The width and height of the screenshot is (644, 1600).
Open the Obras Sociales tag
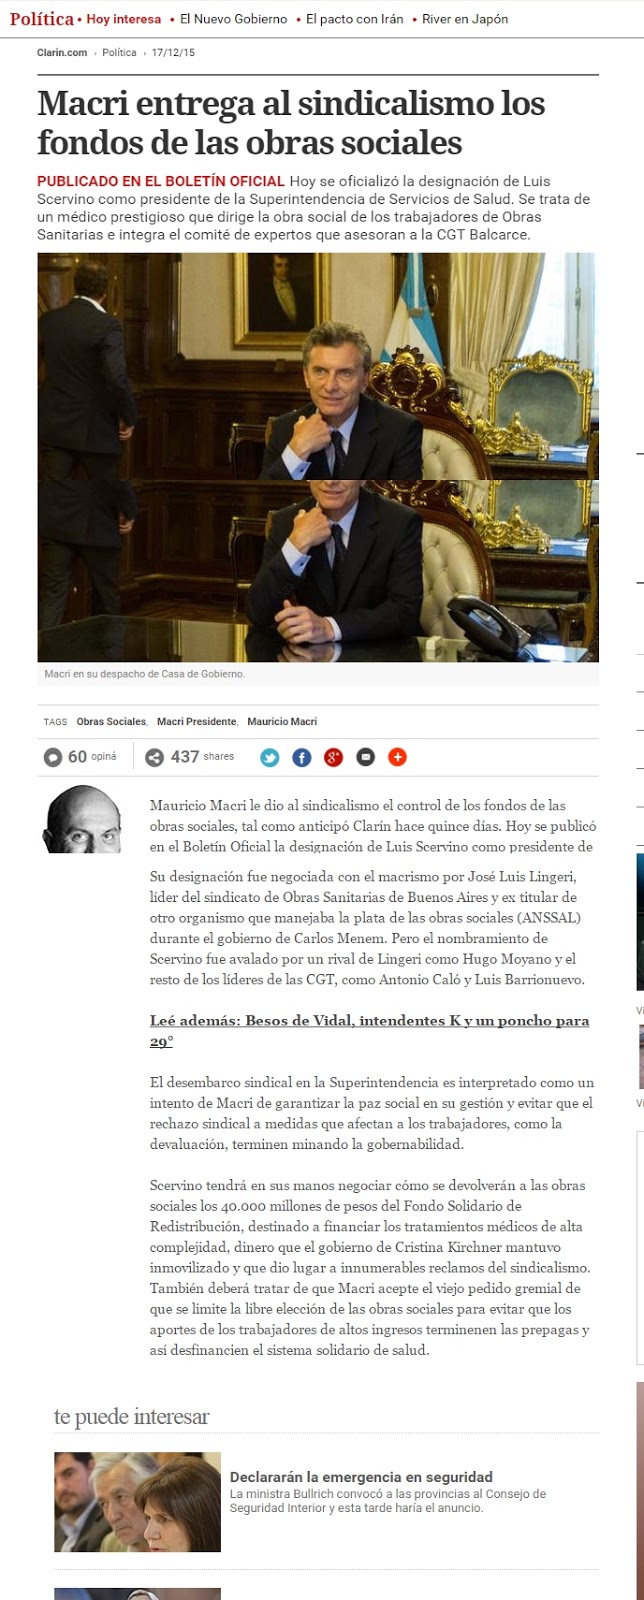pyautogui.click(x=111, y=722)
